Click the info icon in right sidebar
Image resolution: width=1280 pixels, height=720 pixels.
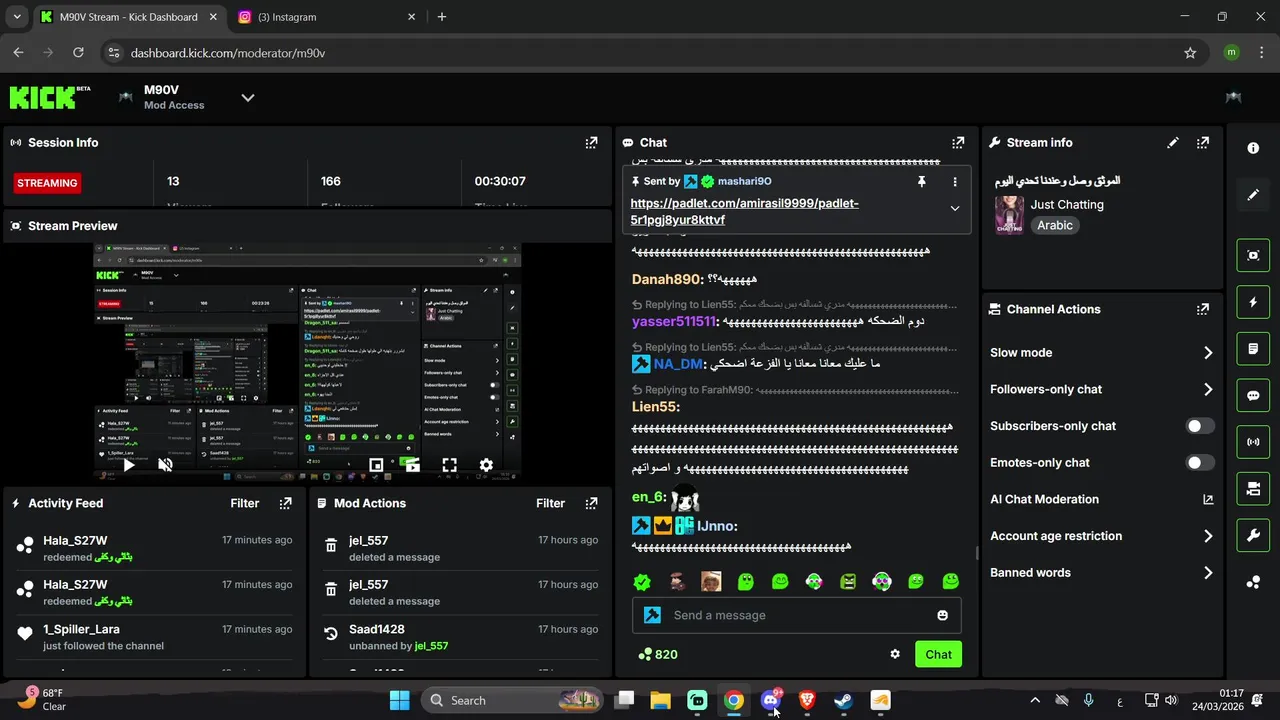(x=1253, y=148)
